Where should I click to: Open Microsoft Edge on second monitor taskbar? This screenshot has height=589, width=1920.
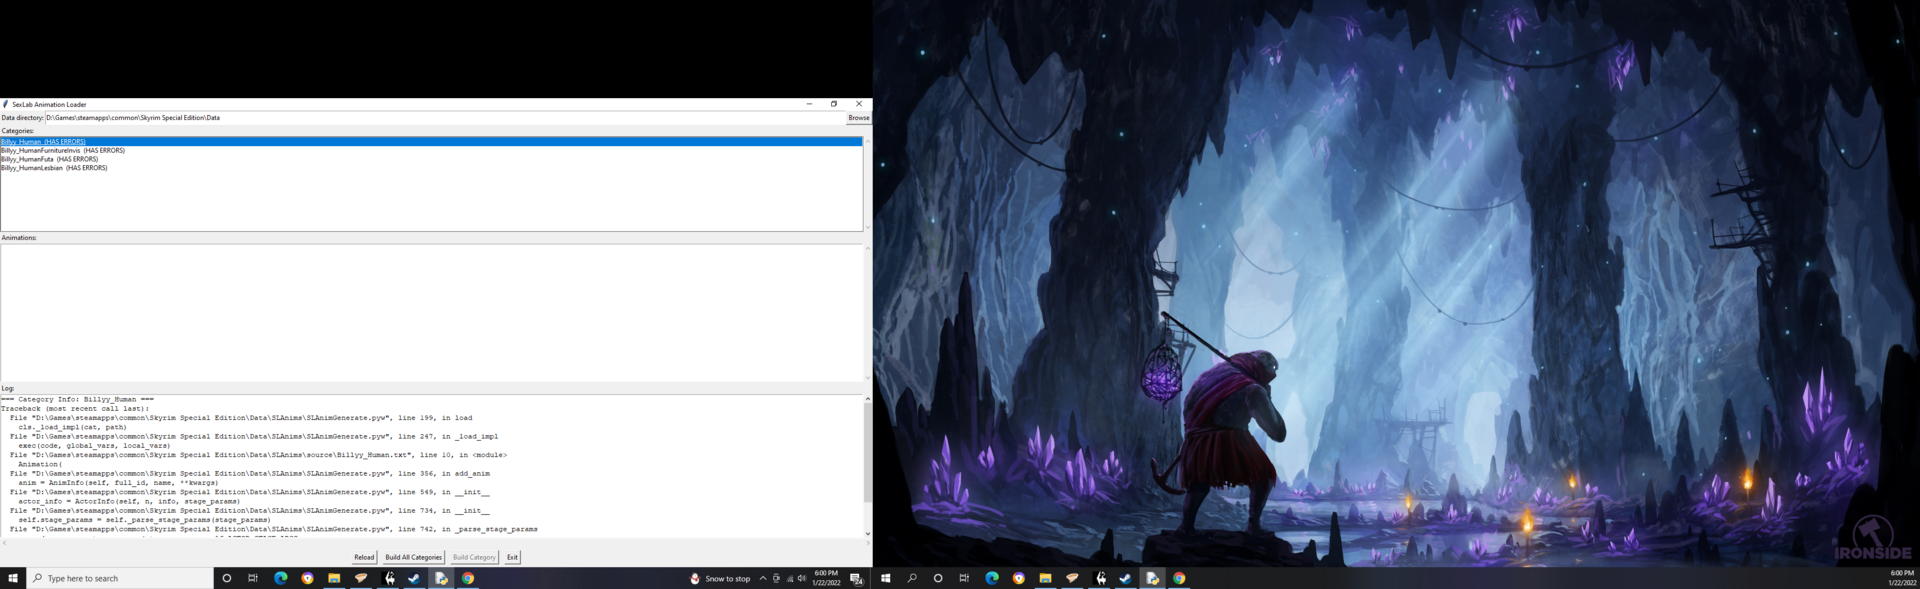992,578
